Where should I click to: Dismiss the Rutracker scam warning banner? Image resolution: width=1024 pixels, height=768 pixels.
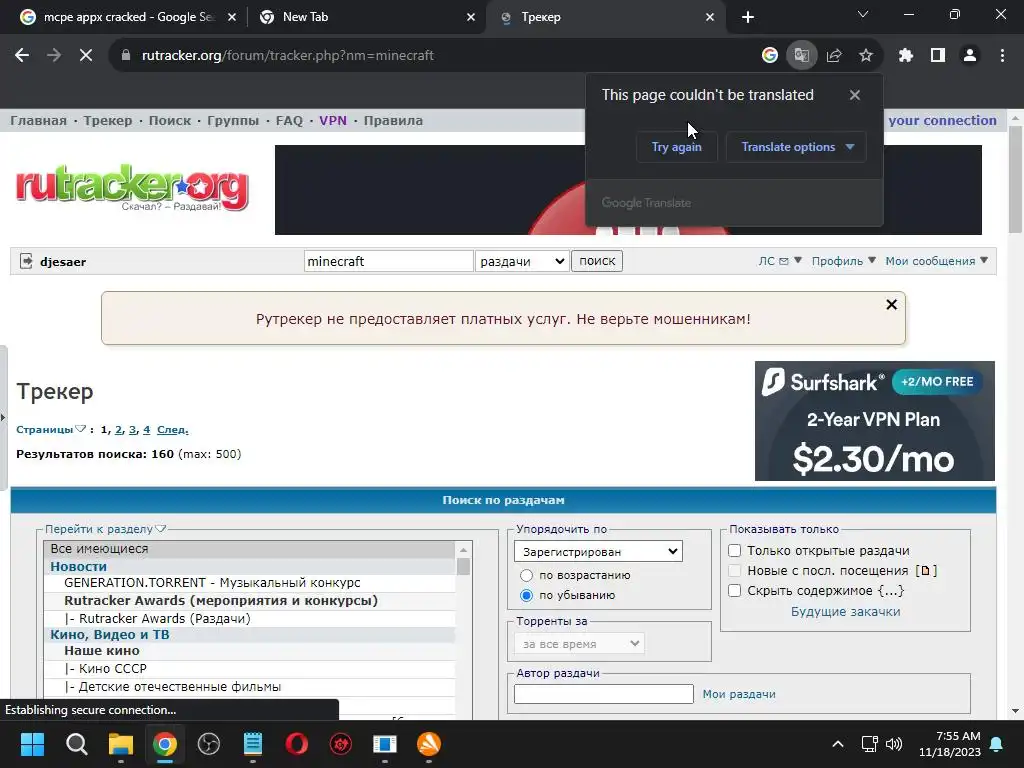point(891,304)
